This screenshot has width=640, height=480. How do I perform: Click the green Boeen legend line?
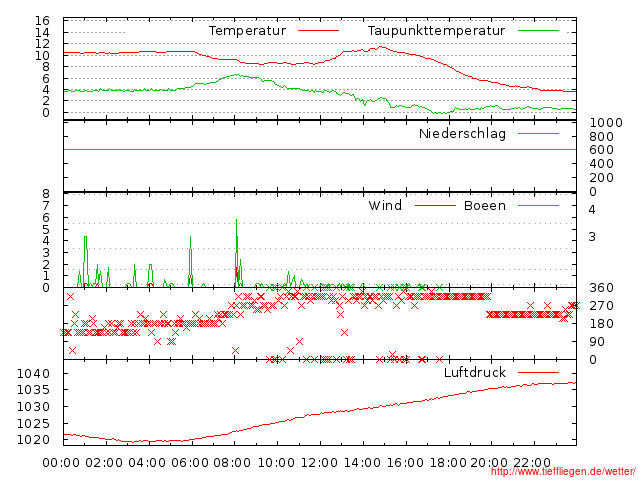(538, 205)
